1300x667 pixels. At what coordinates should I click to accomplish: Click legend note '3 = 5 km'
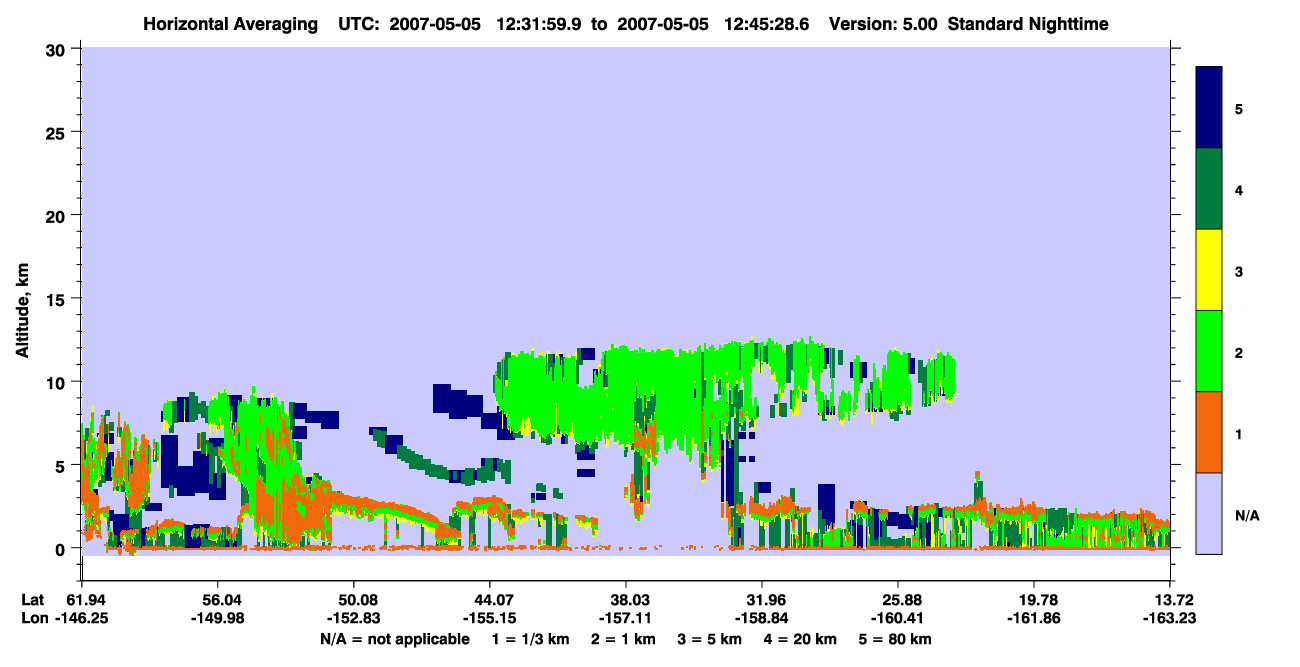(x=711, y=639)
